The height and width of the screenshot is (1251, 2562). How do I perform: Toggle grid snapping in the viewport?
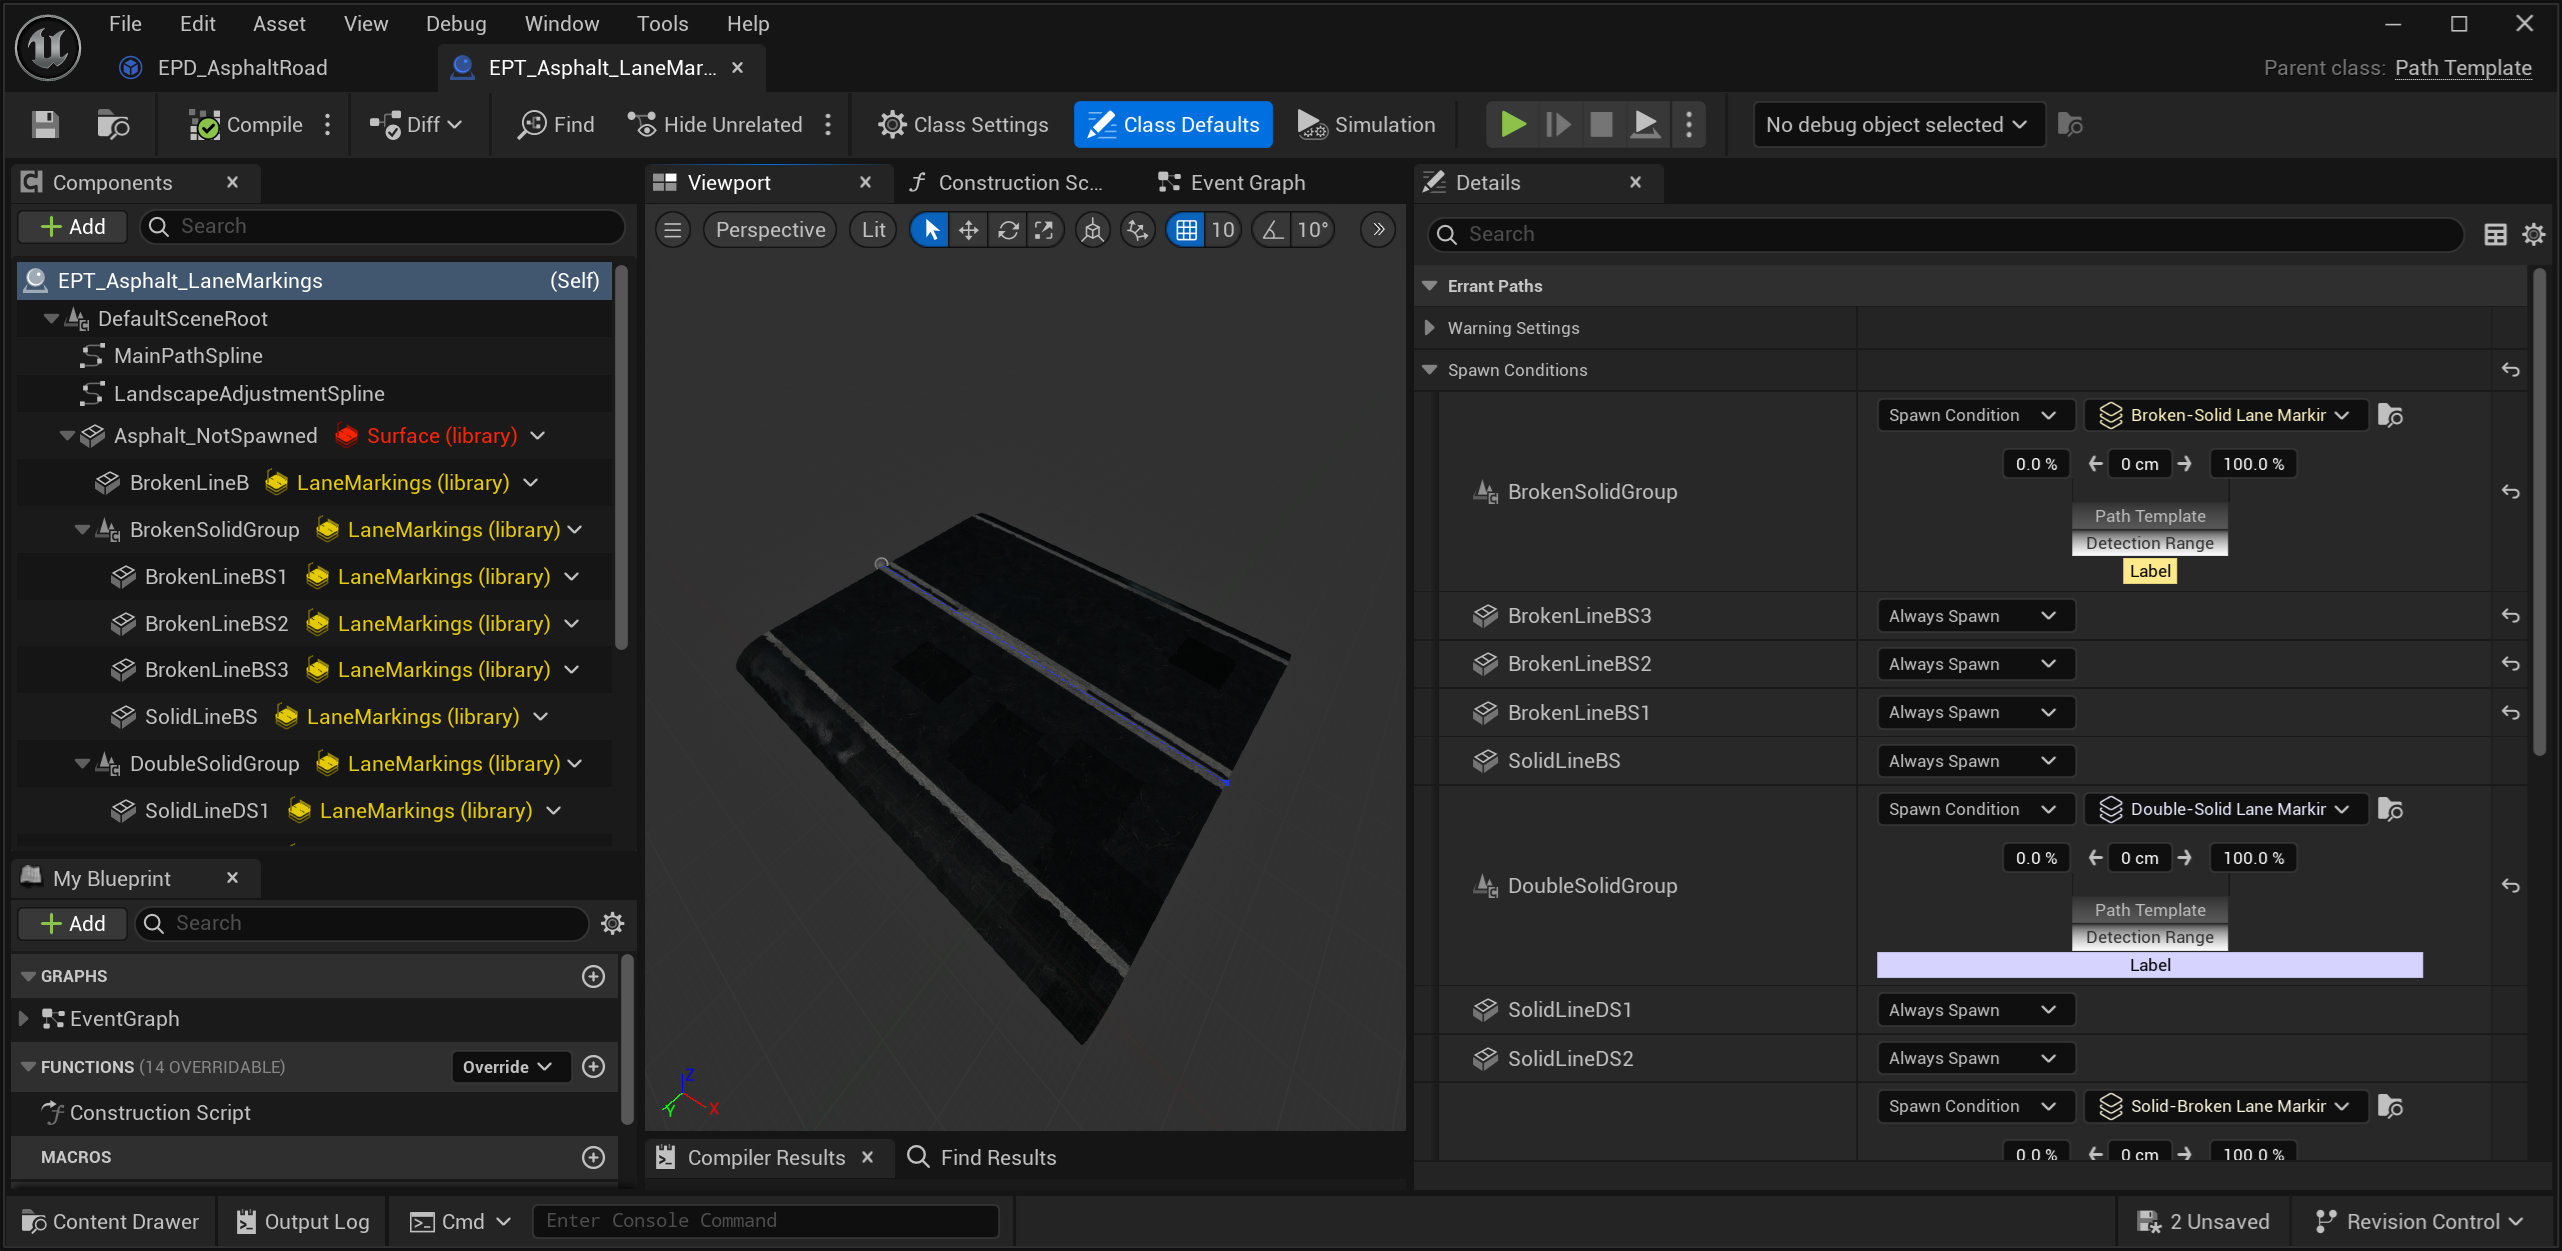tap(1186, 231)
